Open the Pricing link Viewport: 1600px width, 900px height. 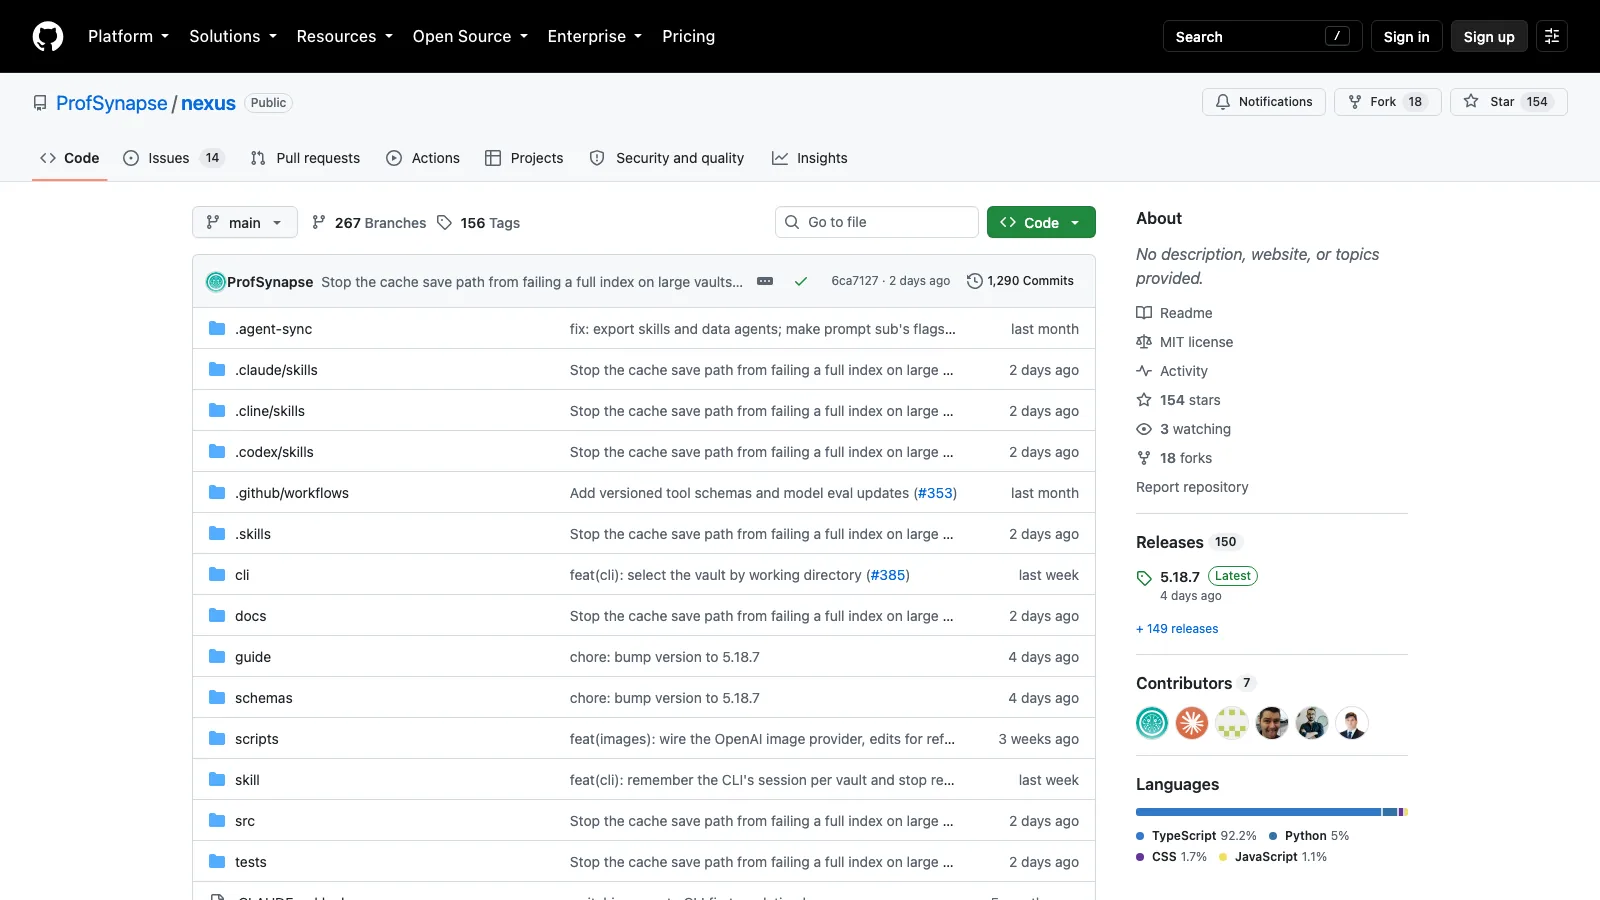point(688,36)
